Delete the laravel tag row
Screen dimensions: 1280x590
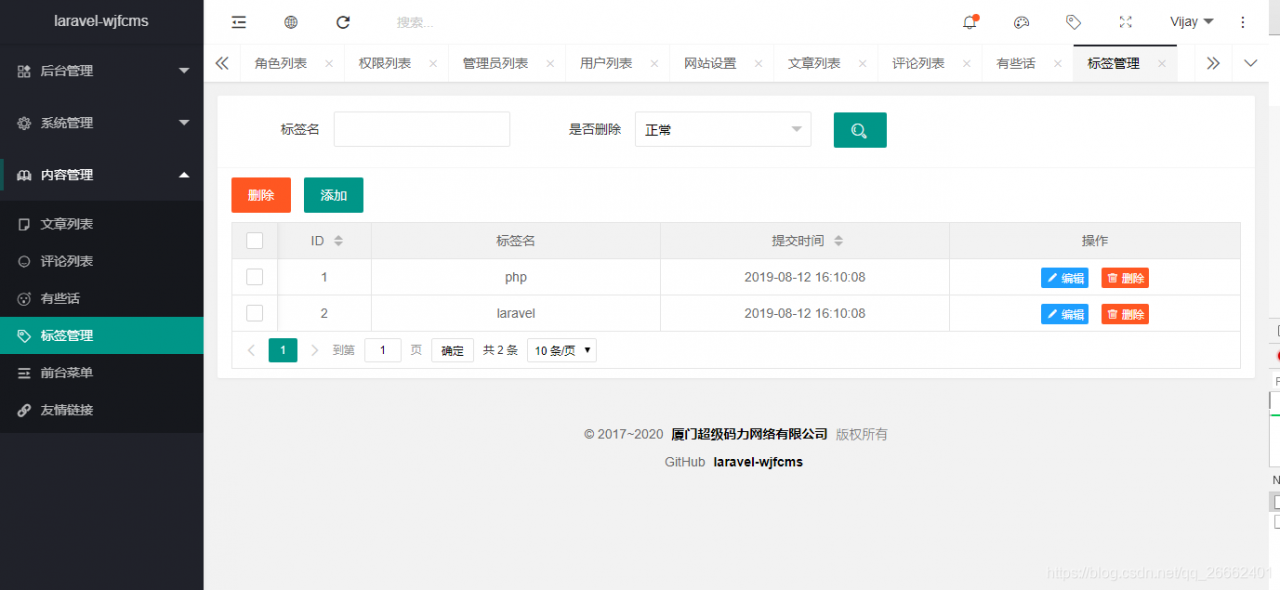coord(1125,314)
